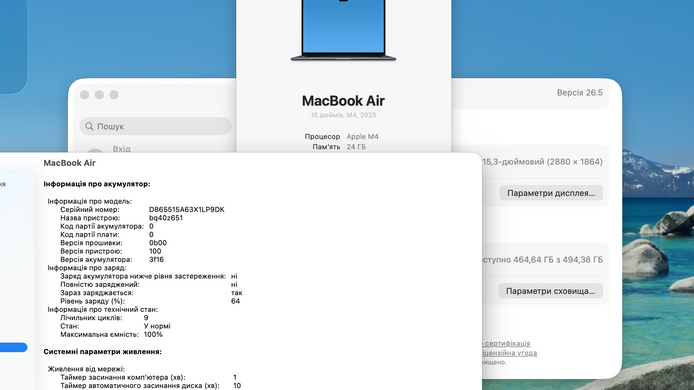The height and width of the screenshot is (390, 694).
Task: Click the 'Інформація про заряд:' subheading
Action: tap(87, 268)
